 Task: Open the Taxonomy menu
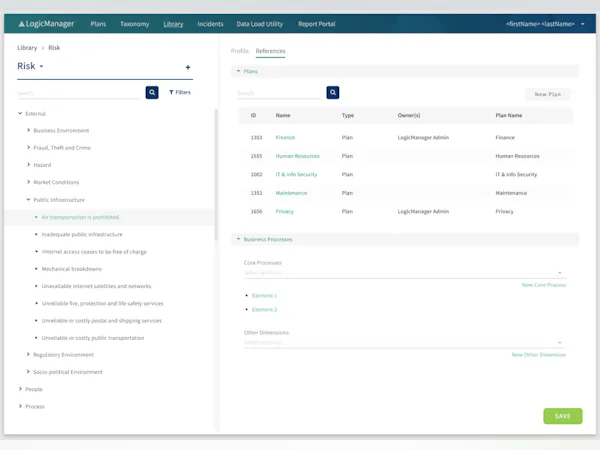pos(135,24)
